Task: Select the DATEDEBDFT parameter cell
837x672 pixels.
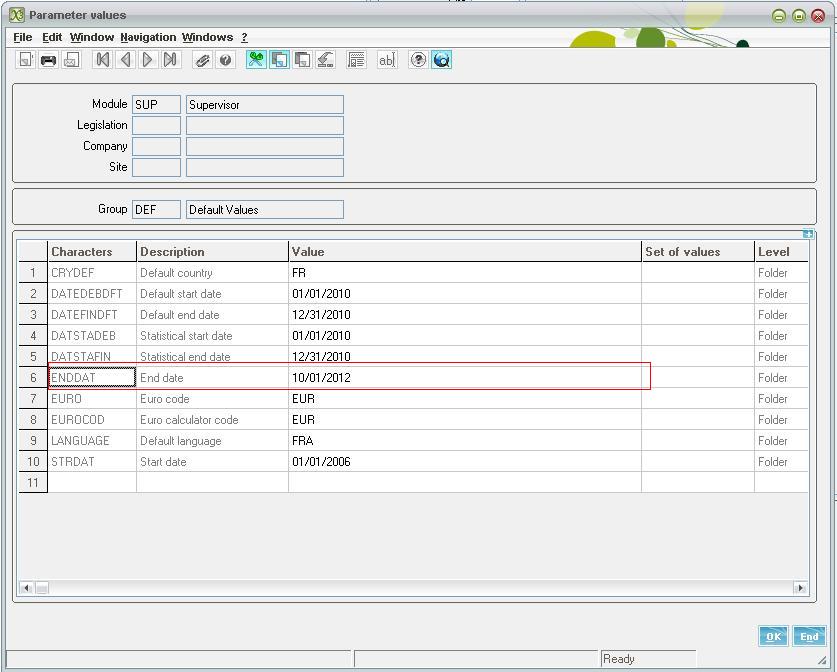Action: [x=92, y=294]
